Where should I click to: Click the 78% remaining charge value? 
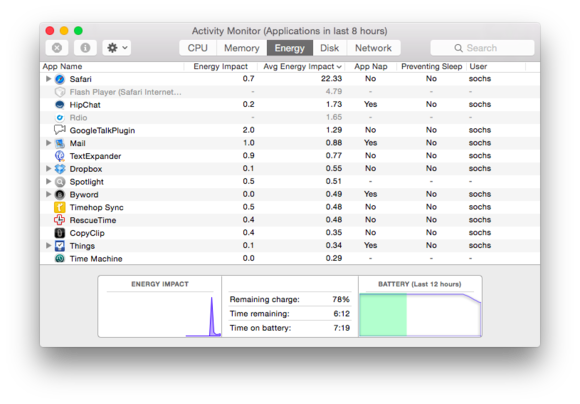pos(341,299)
